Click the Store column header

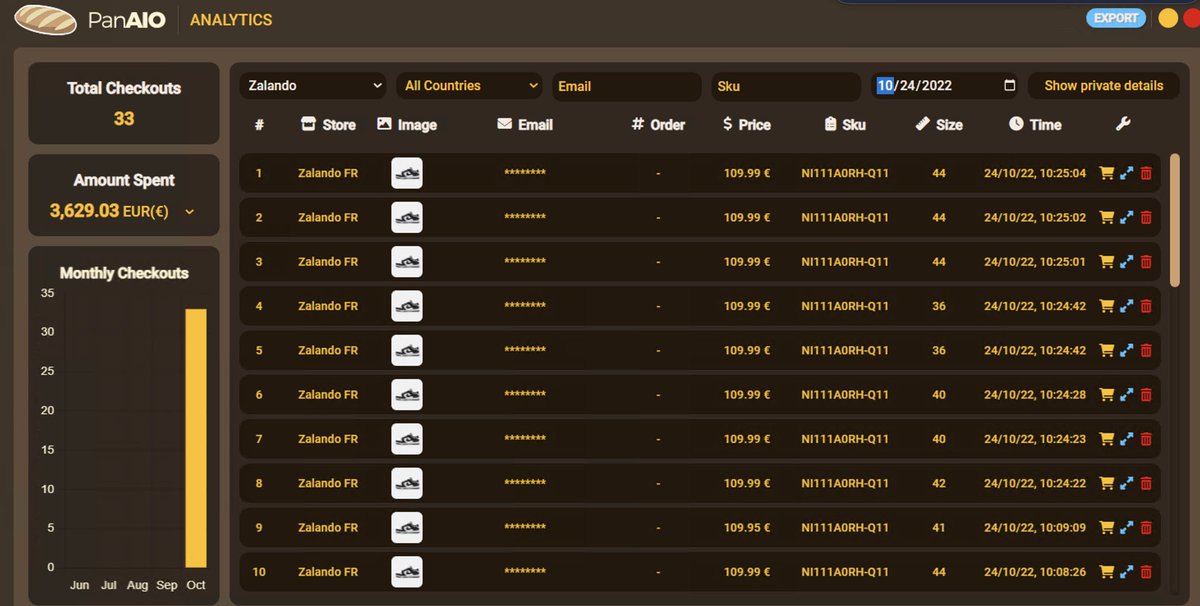pos(328,125)
